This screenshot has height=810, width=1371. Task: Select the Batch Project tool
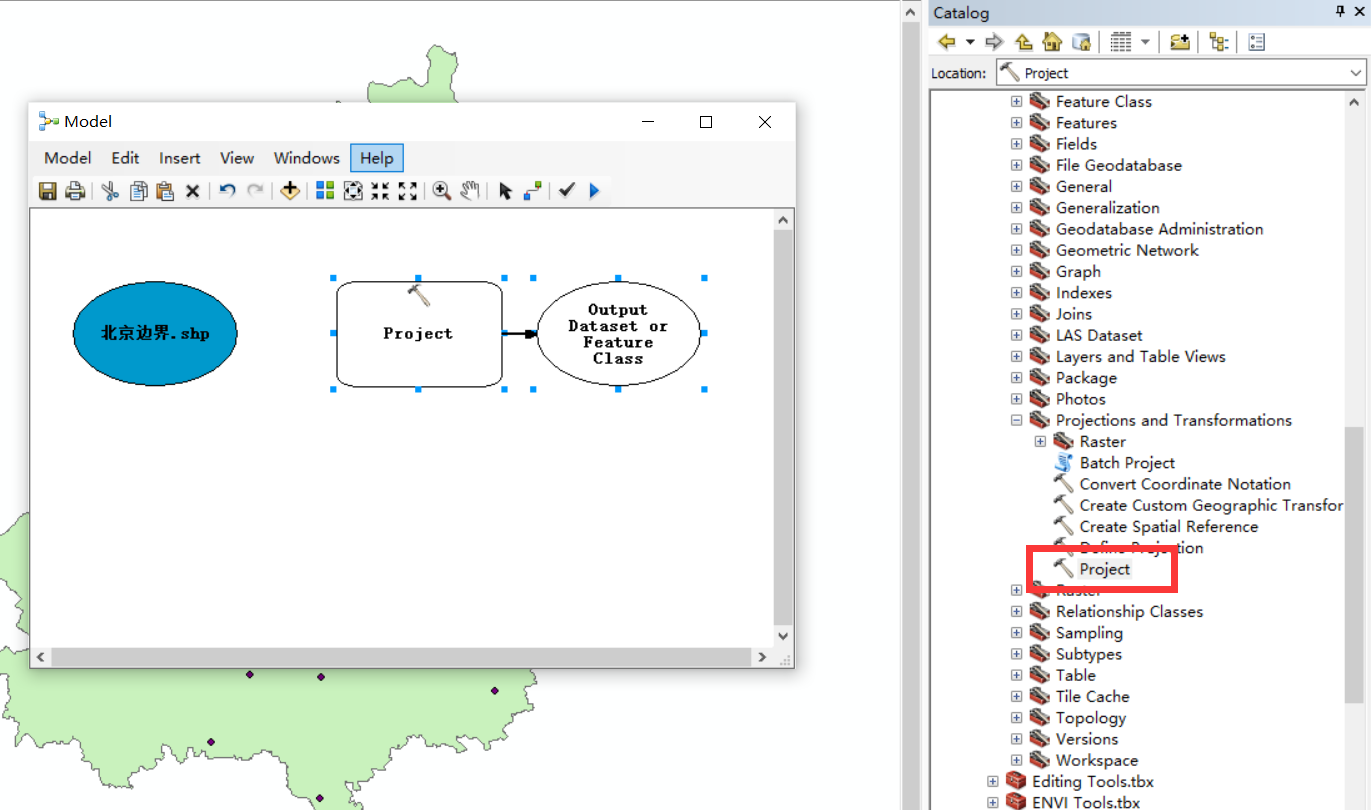click(x=1126, y=462)
